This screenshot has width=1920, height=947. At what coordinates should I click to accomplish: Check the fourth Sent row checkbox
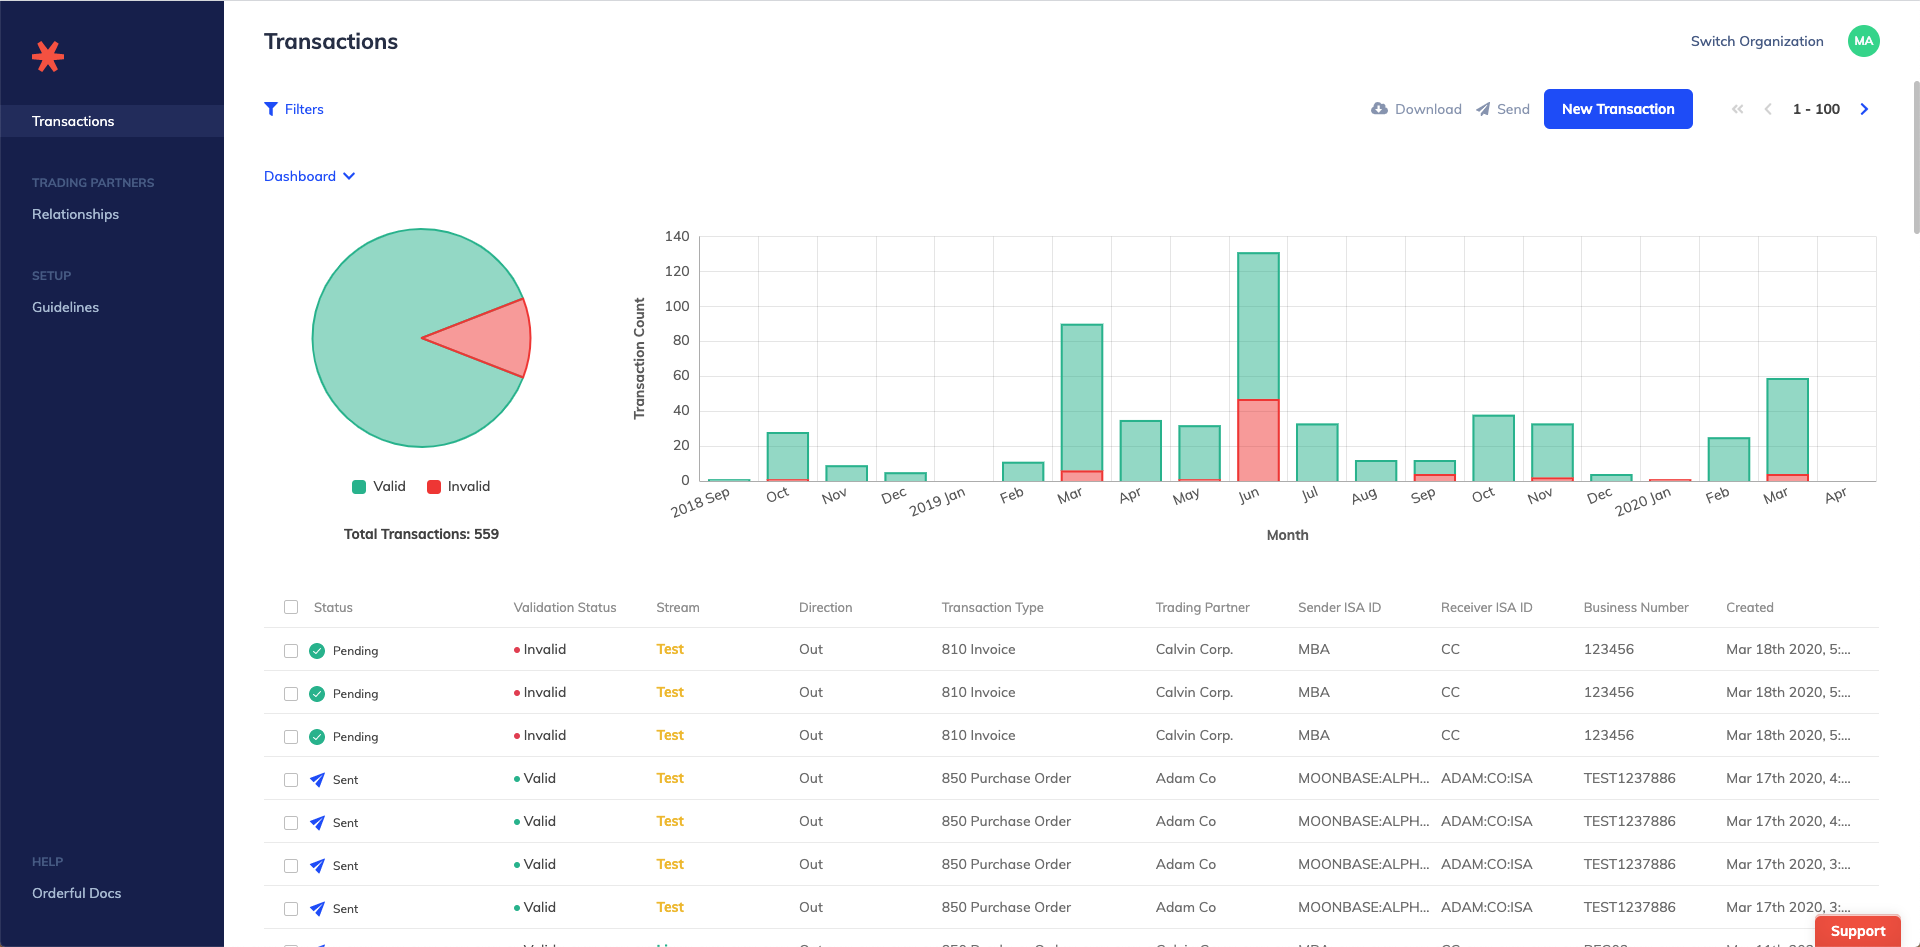pyautogui.click(x=291, y=909)
